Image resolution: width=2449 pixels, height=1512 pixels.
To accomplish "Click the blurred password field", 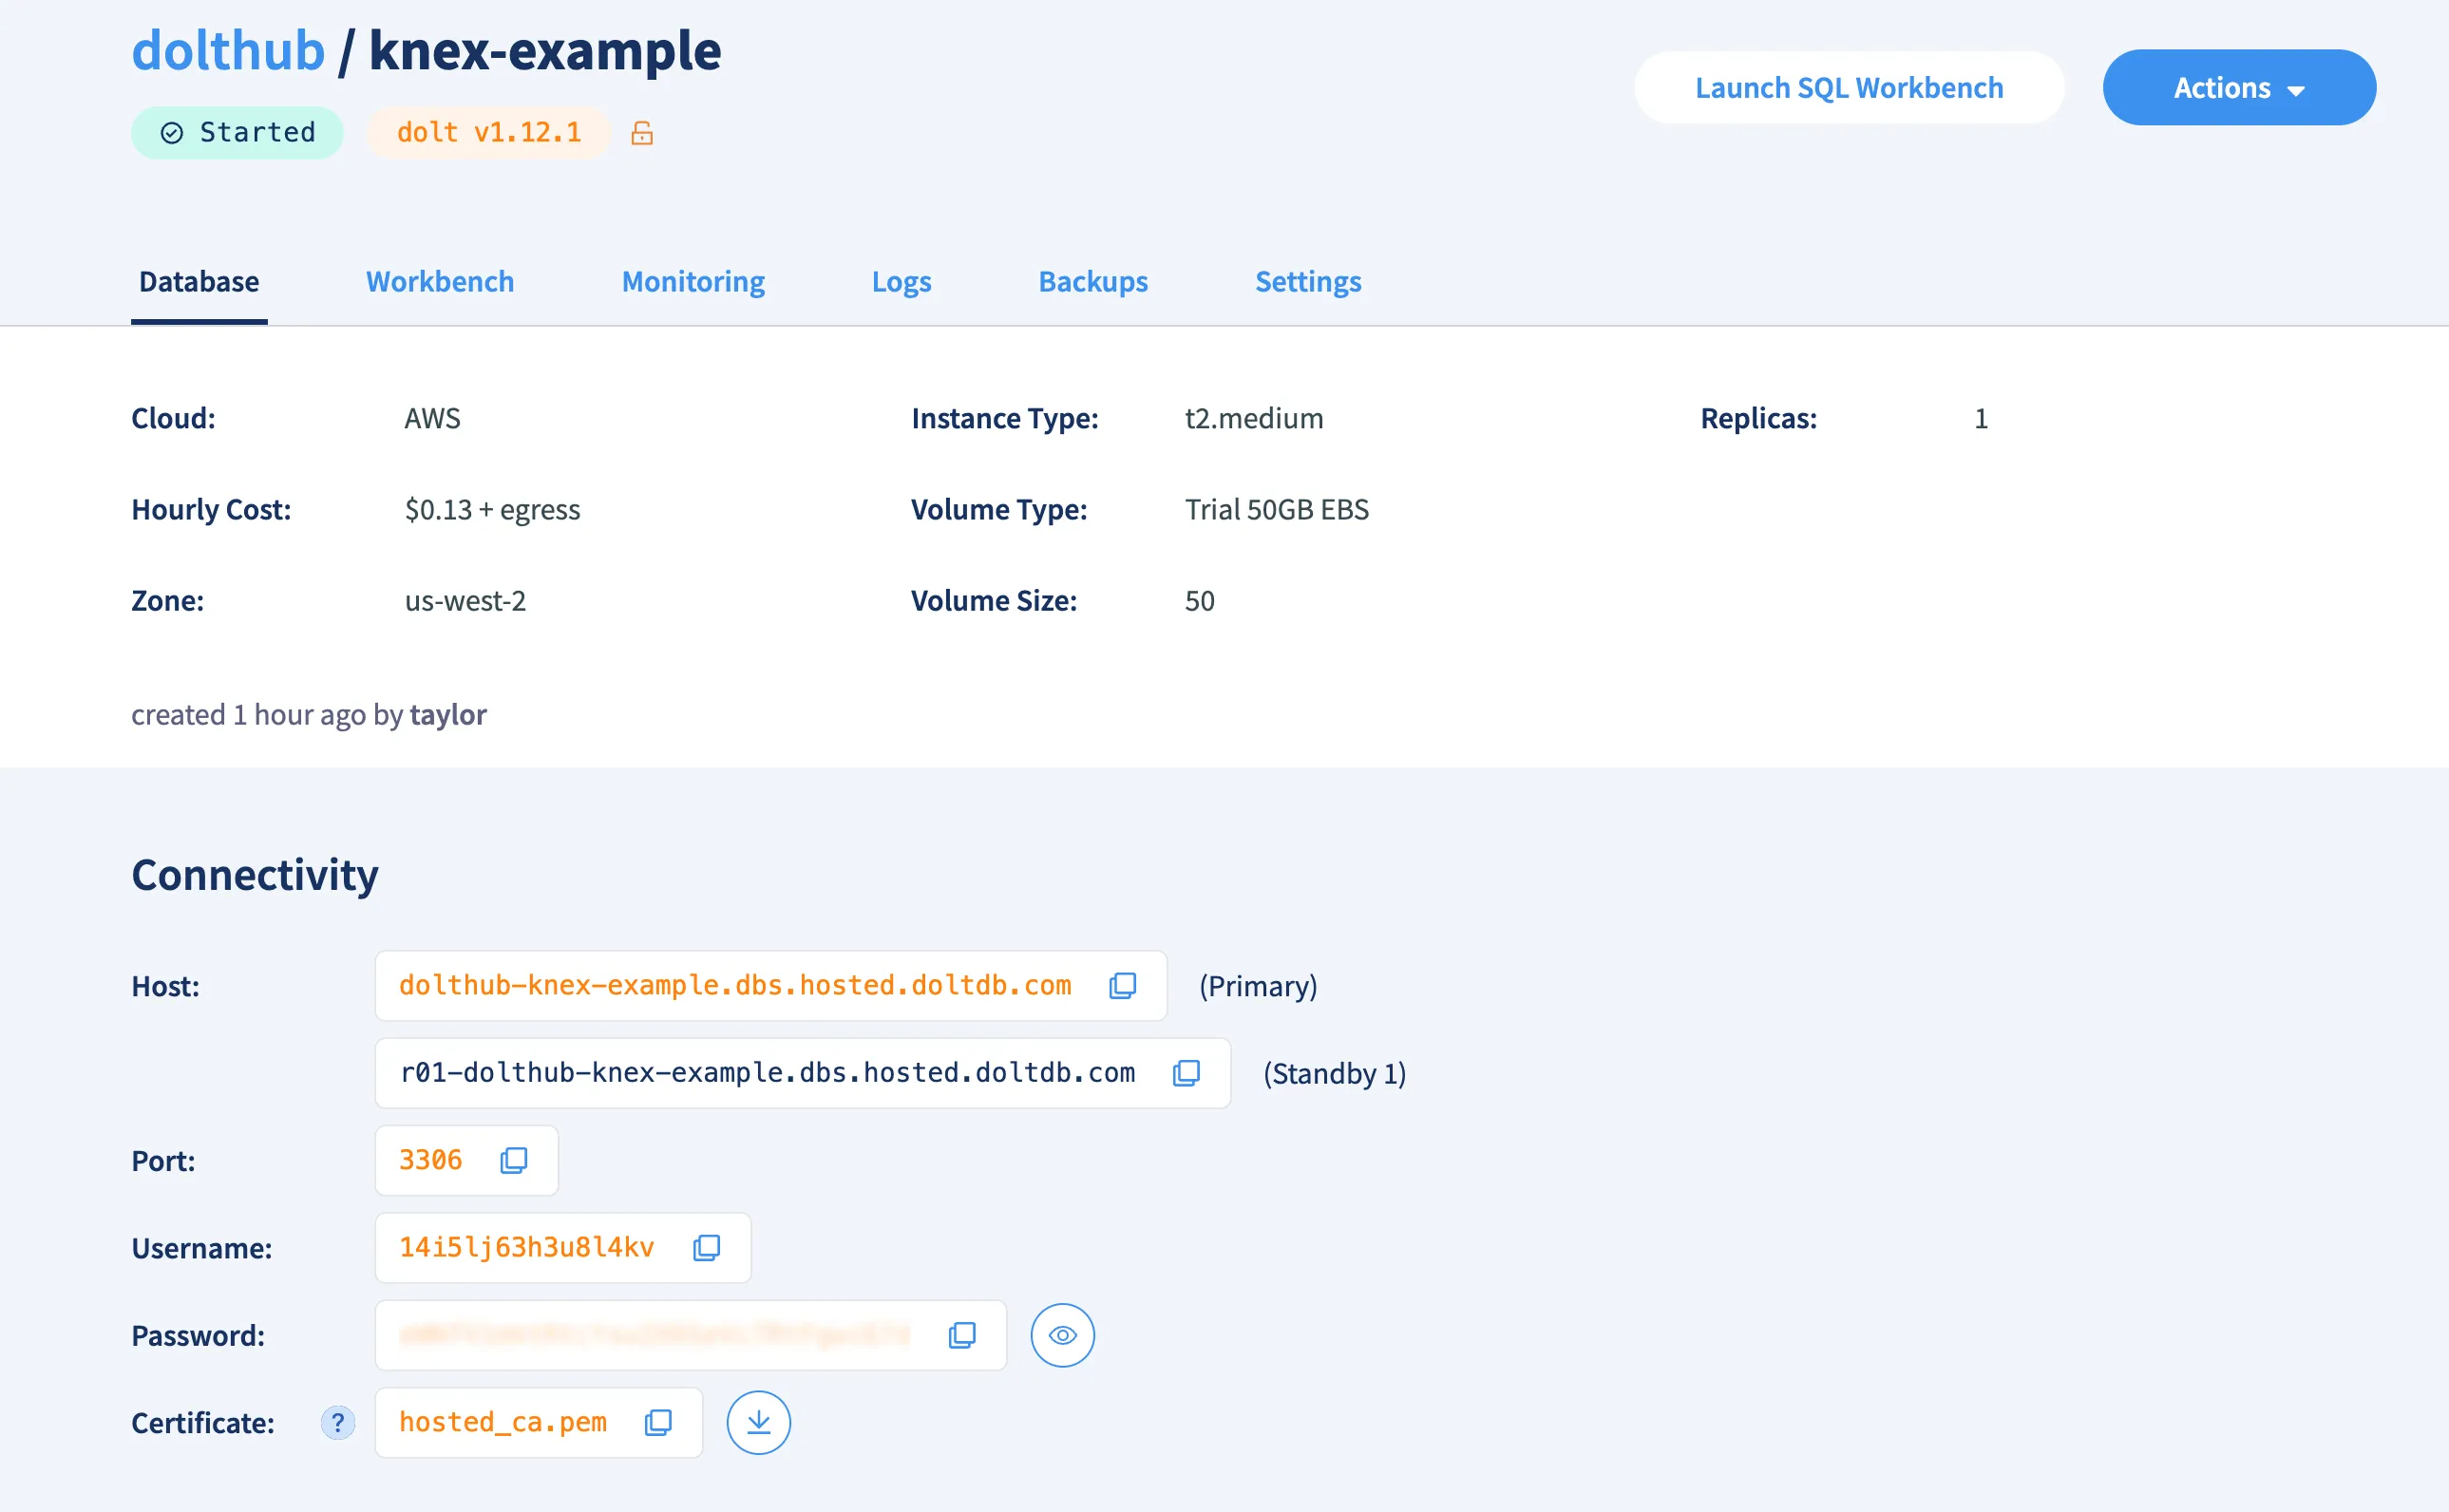I will 654,1335.
